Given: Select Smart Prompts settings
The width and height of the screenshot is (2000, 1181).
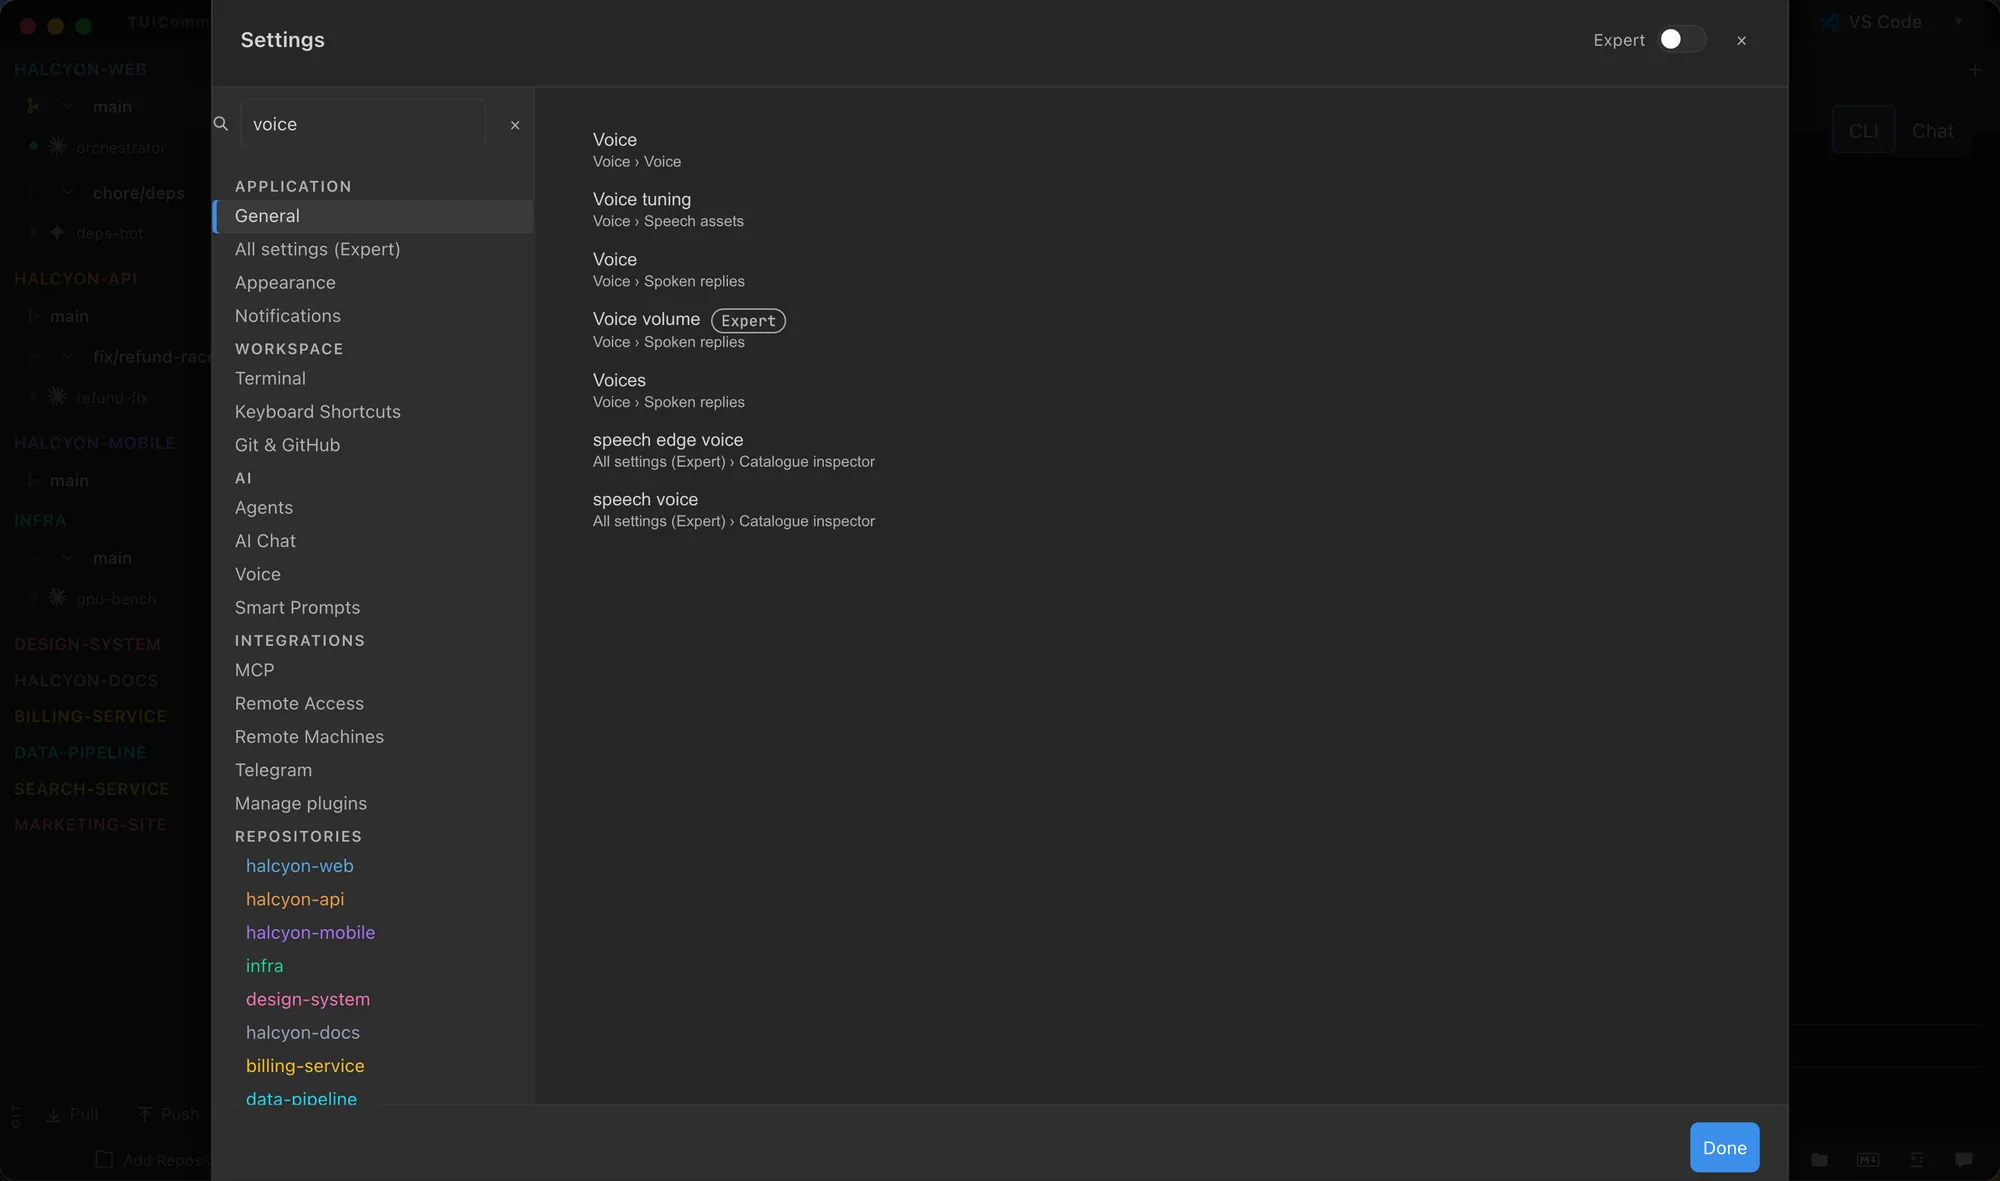Looking at the screenshot, I should tap(373, 608).
